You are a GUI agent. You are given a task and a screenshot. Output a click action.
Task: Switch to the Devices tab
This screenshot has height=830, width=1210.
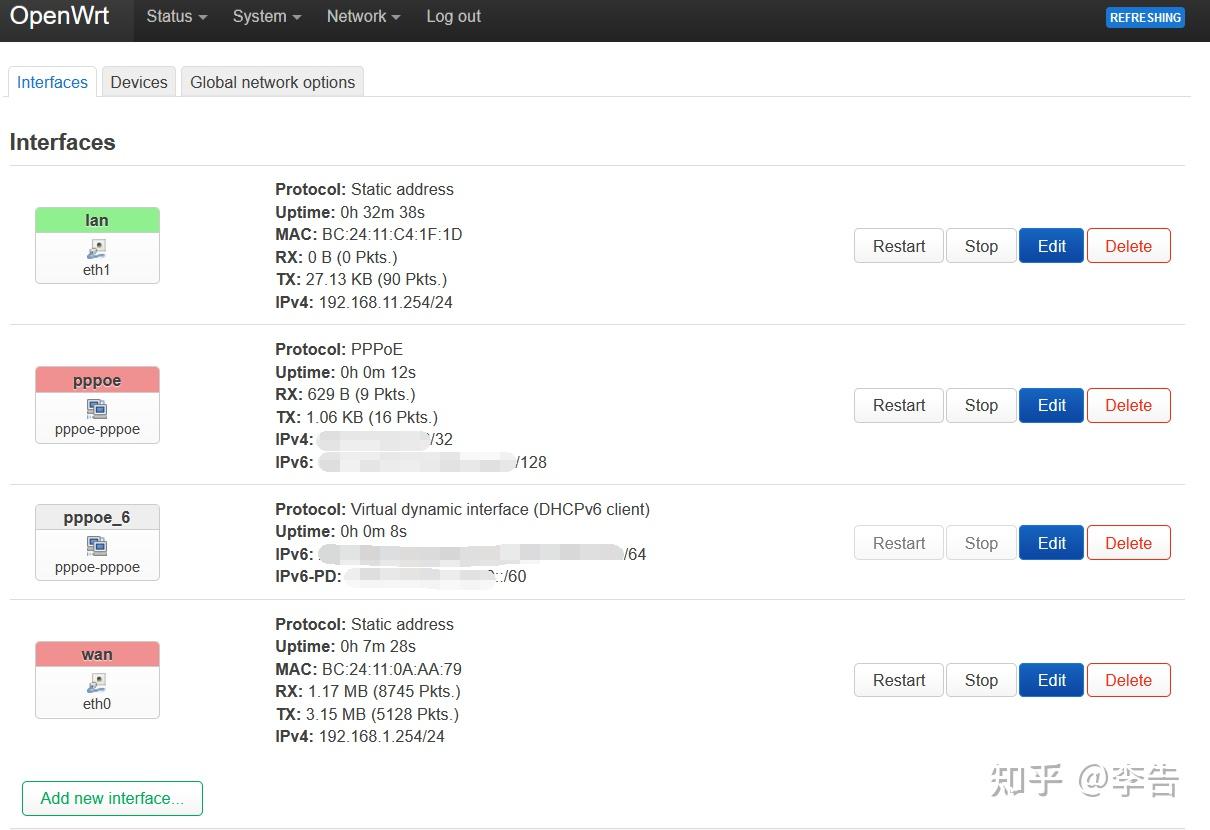pos(138,82)
